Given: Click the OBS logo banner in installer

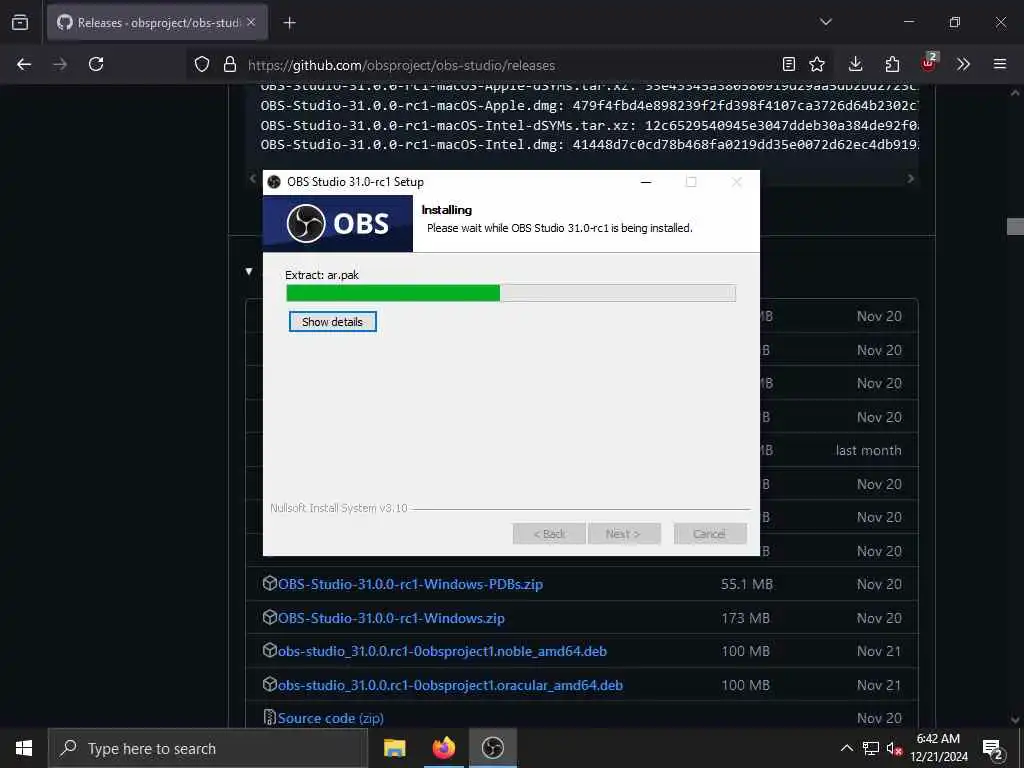Looking at the screenshot, I should [338, 223].
